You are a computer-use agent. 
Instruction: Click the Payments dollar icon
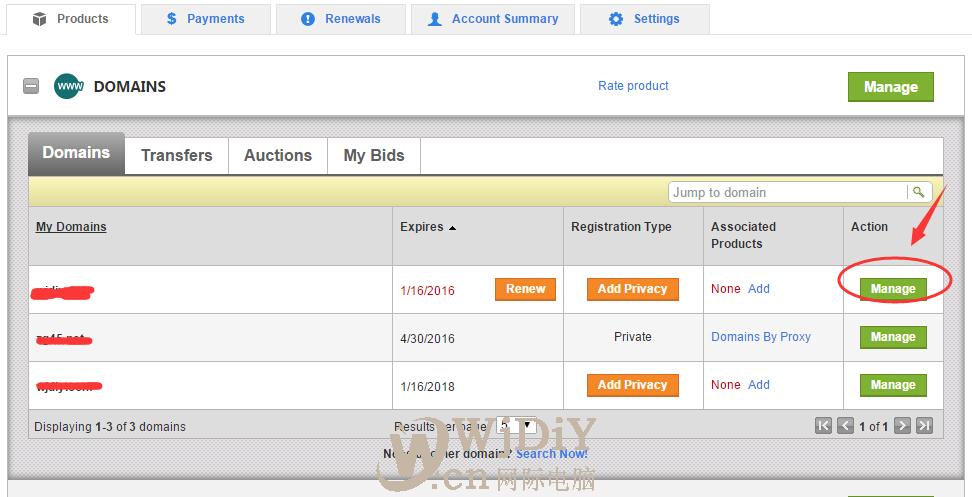pos(172,19)
